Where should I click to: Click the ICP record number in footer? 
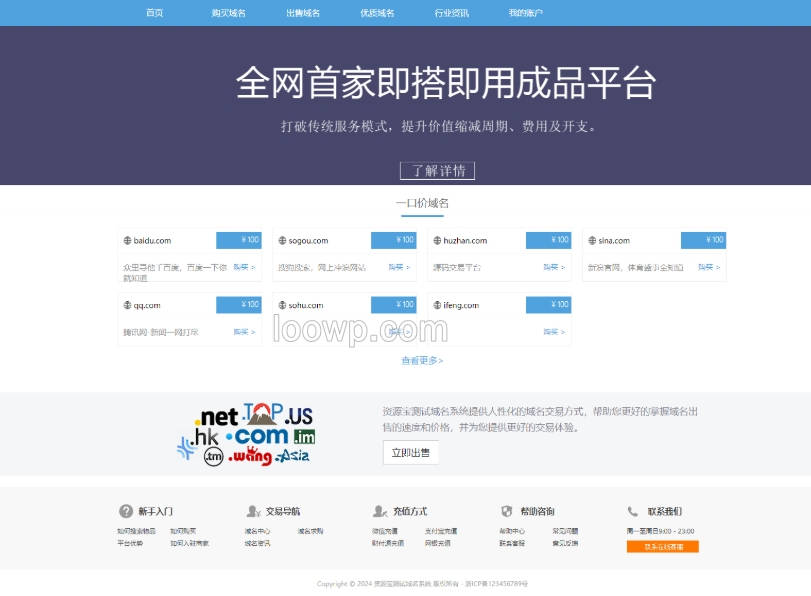(497, 584)
